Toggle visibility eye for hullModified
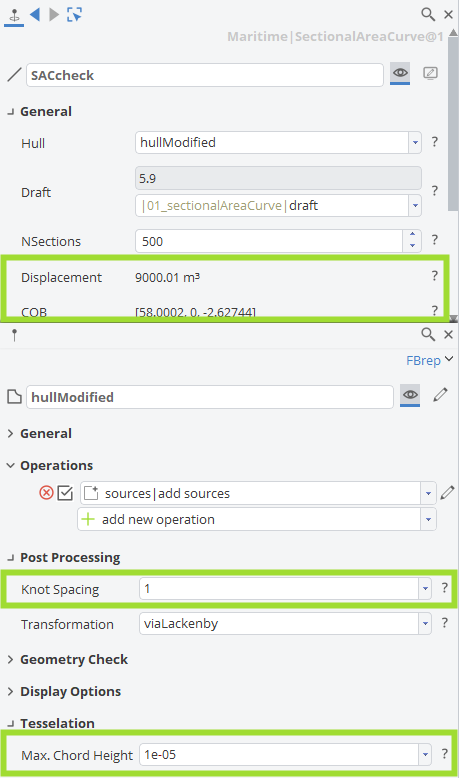The image size is (459, 778). click(410, 395)
